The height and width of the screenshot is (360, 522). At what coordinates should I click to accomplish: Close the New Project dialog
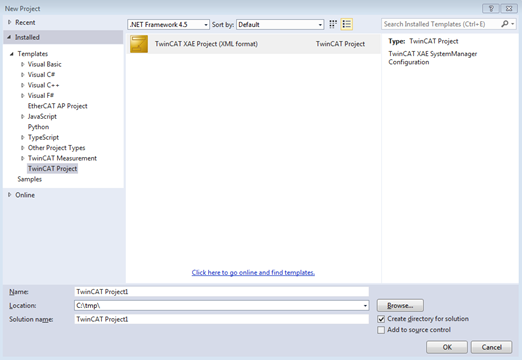pyautogui.click(x=509, y=8)
